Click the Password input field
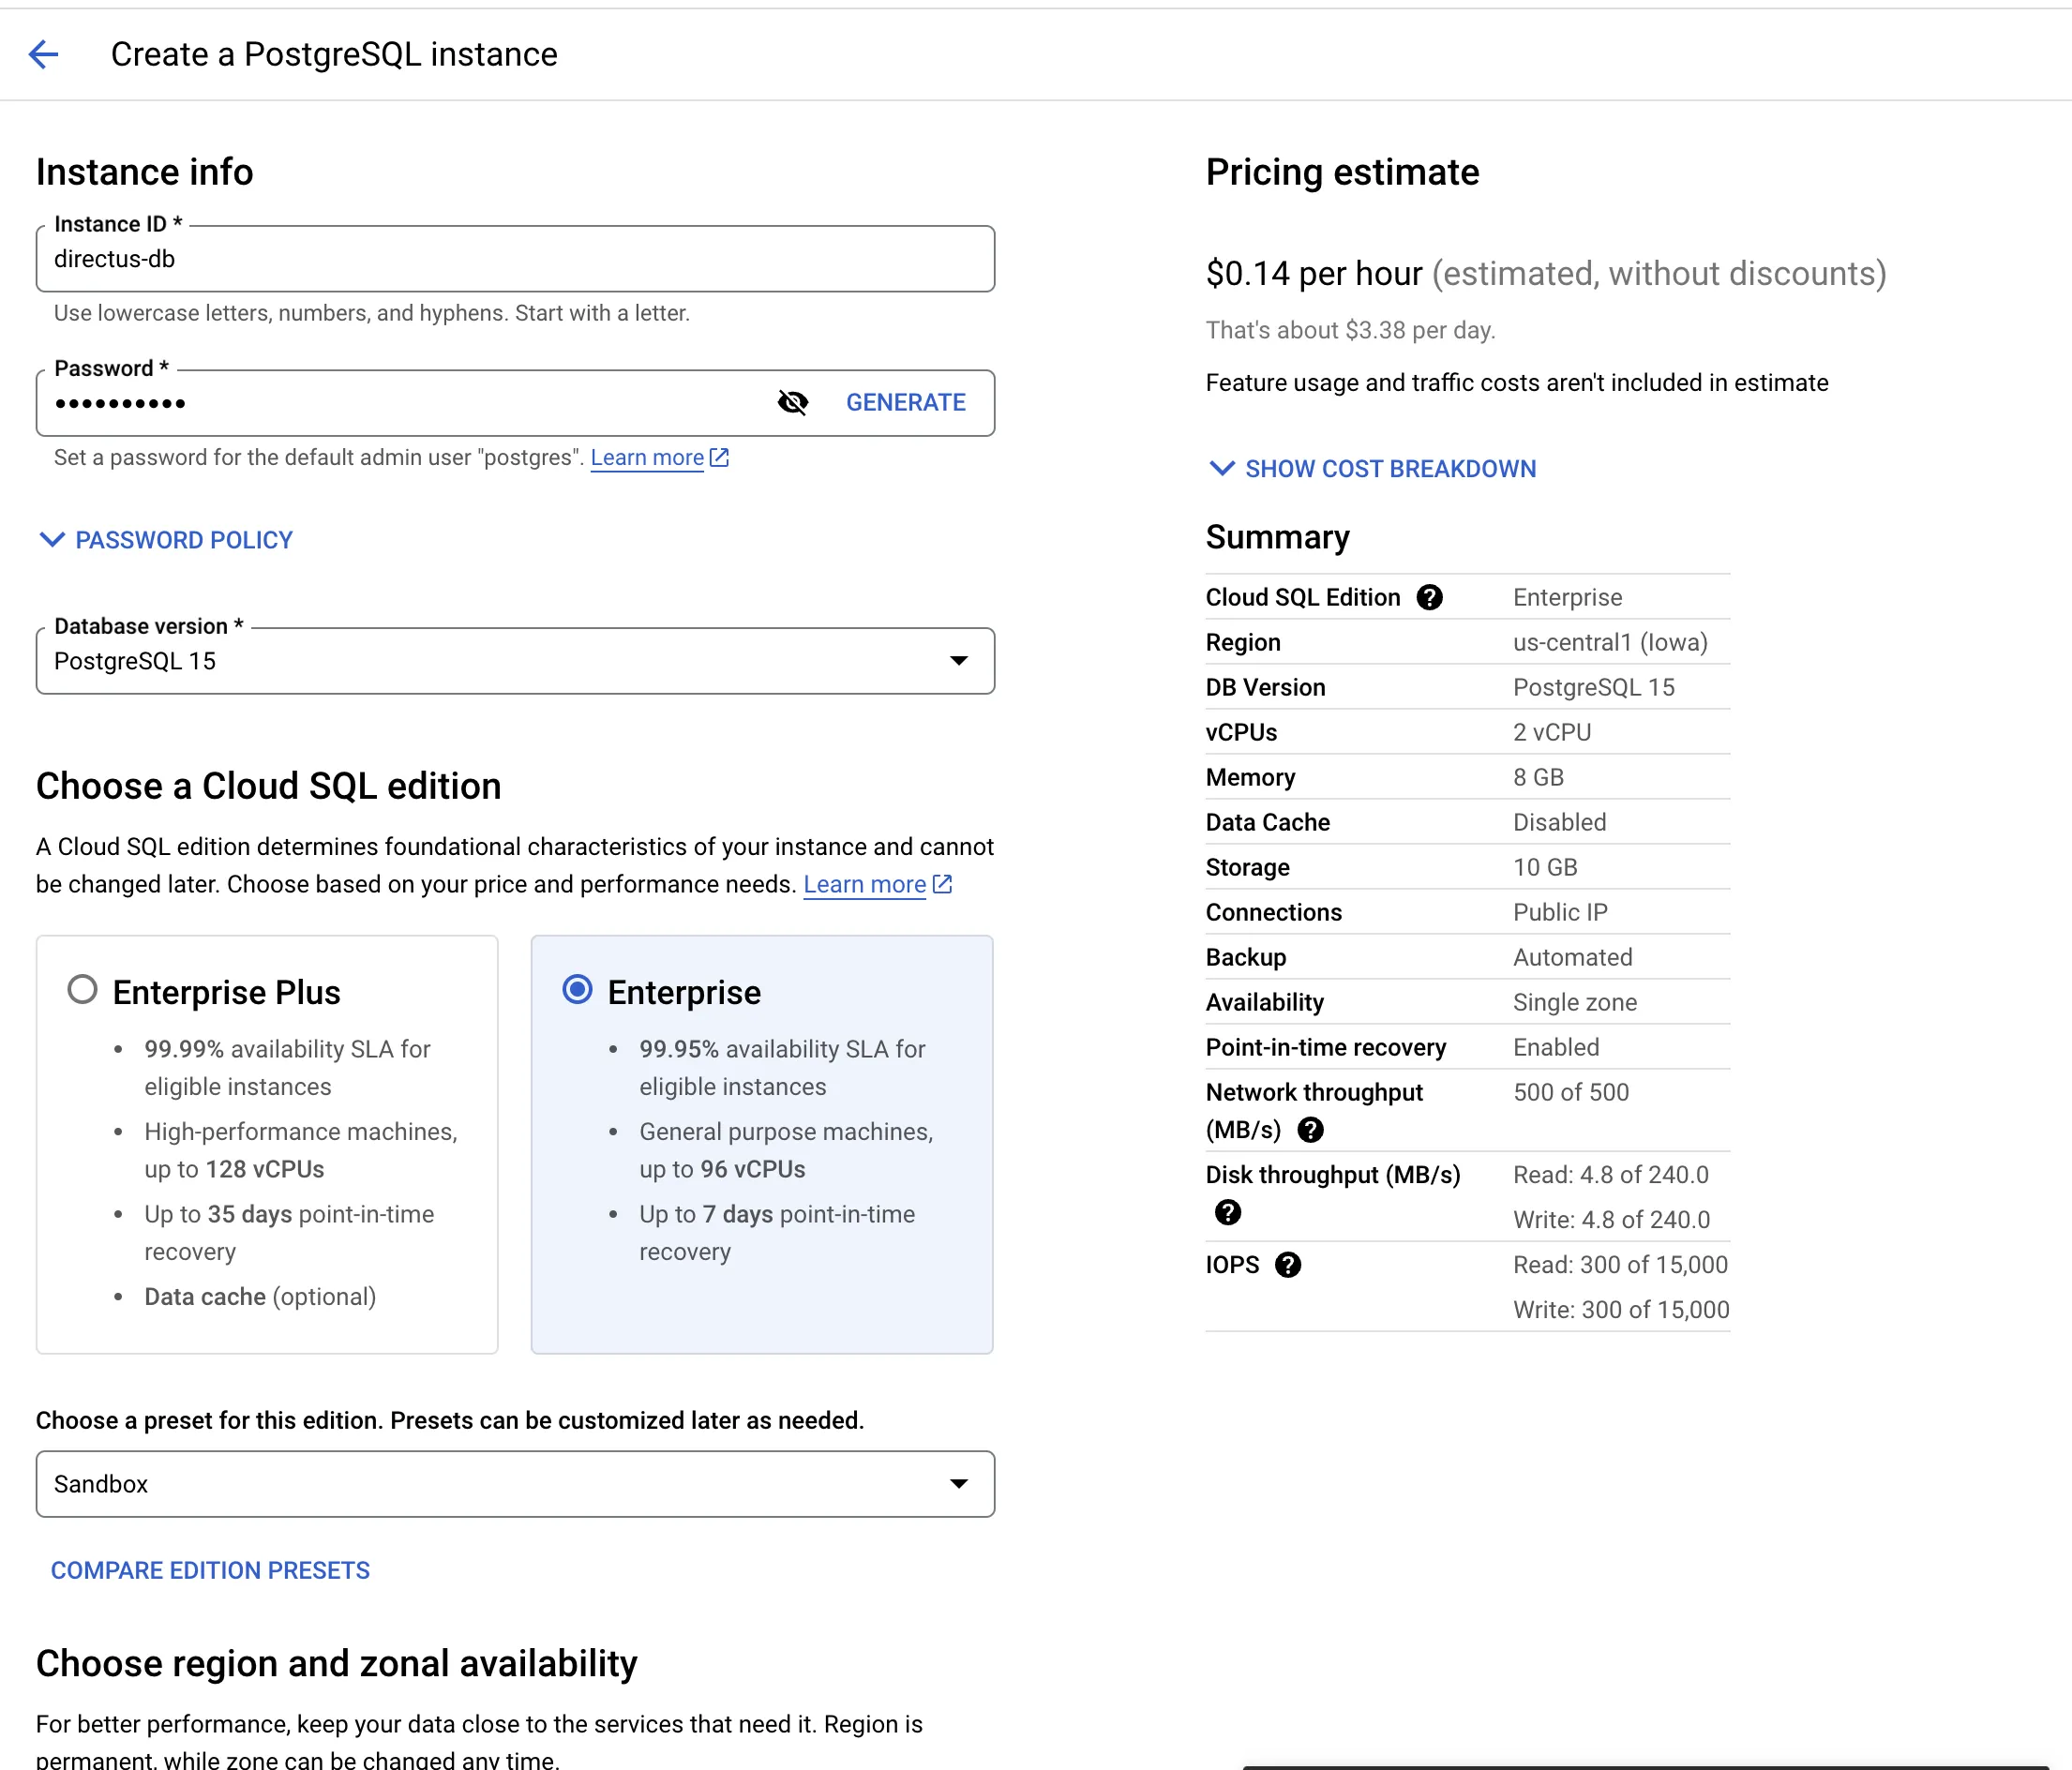The width and height of the screenshot is (2072, 1770). point(400,402)
